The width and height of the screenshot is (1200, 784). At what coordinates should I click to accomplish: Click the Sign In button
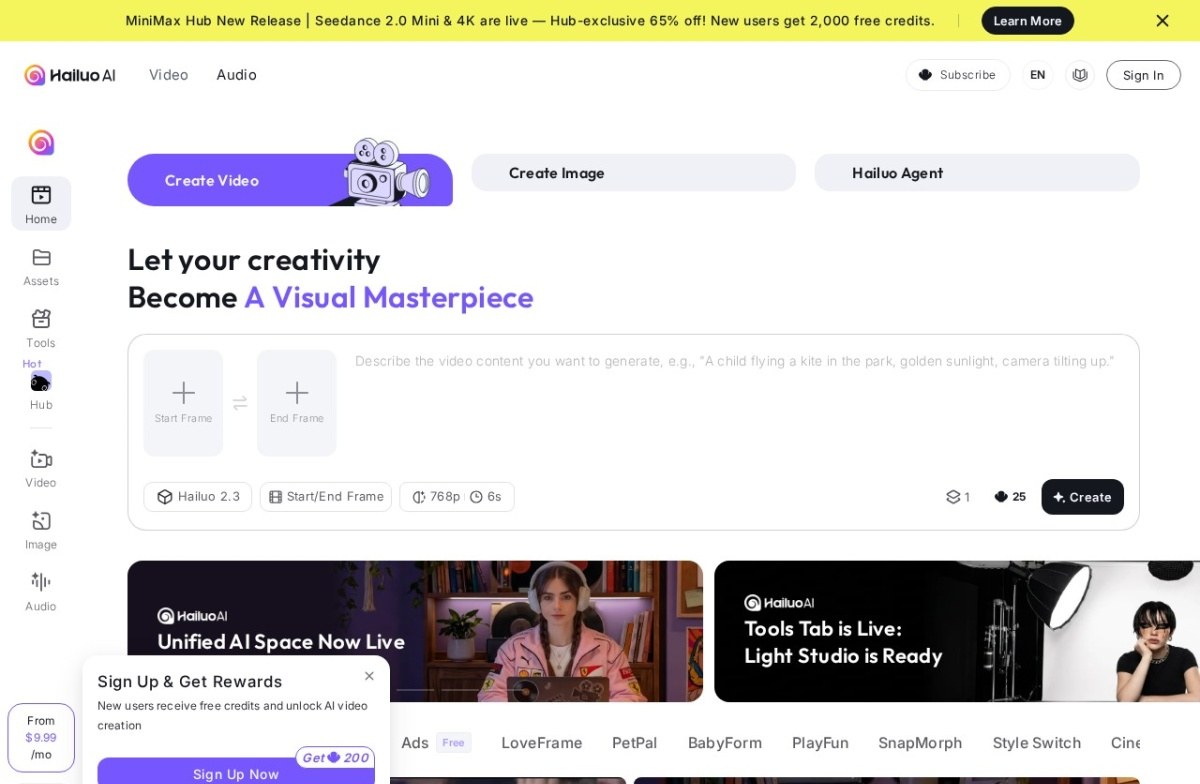click(x=1143, y=75)
